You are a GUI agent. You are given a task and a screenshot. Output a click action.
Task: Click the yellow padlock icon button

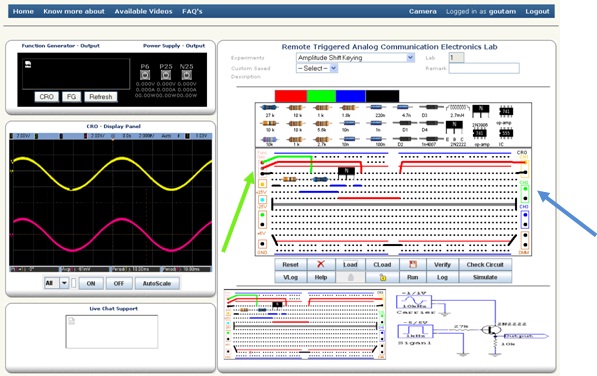click(382, 277)
